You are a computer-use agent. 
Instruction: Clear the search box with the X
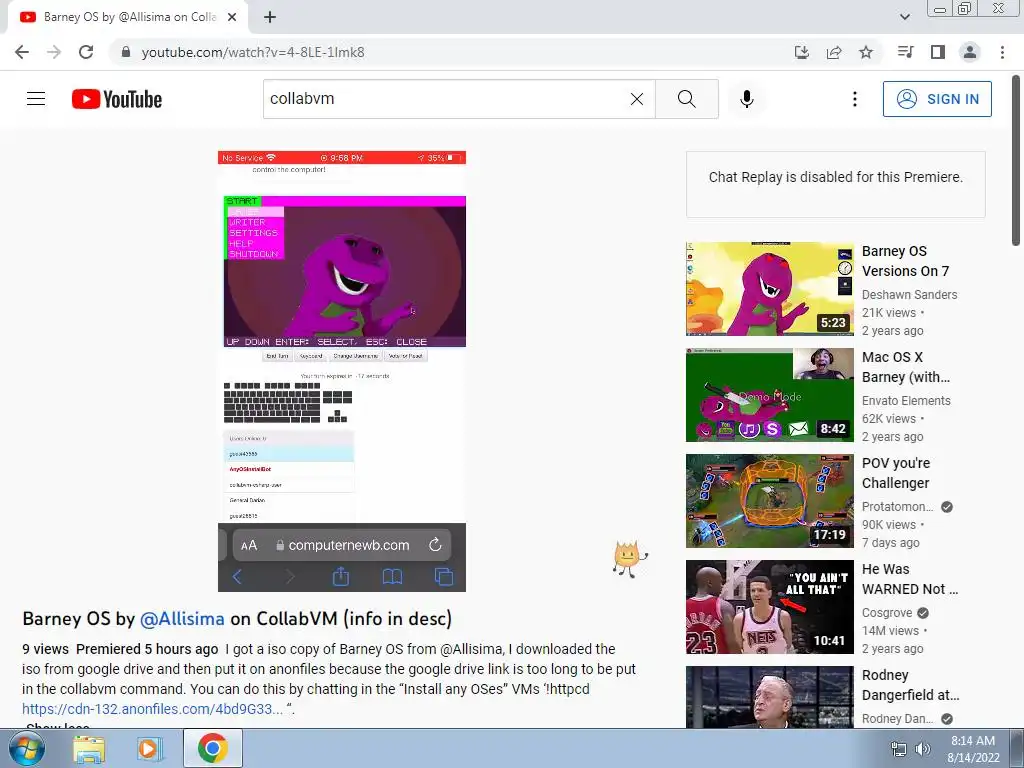637,99
